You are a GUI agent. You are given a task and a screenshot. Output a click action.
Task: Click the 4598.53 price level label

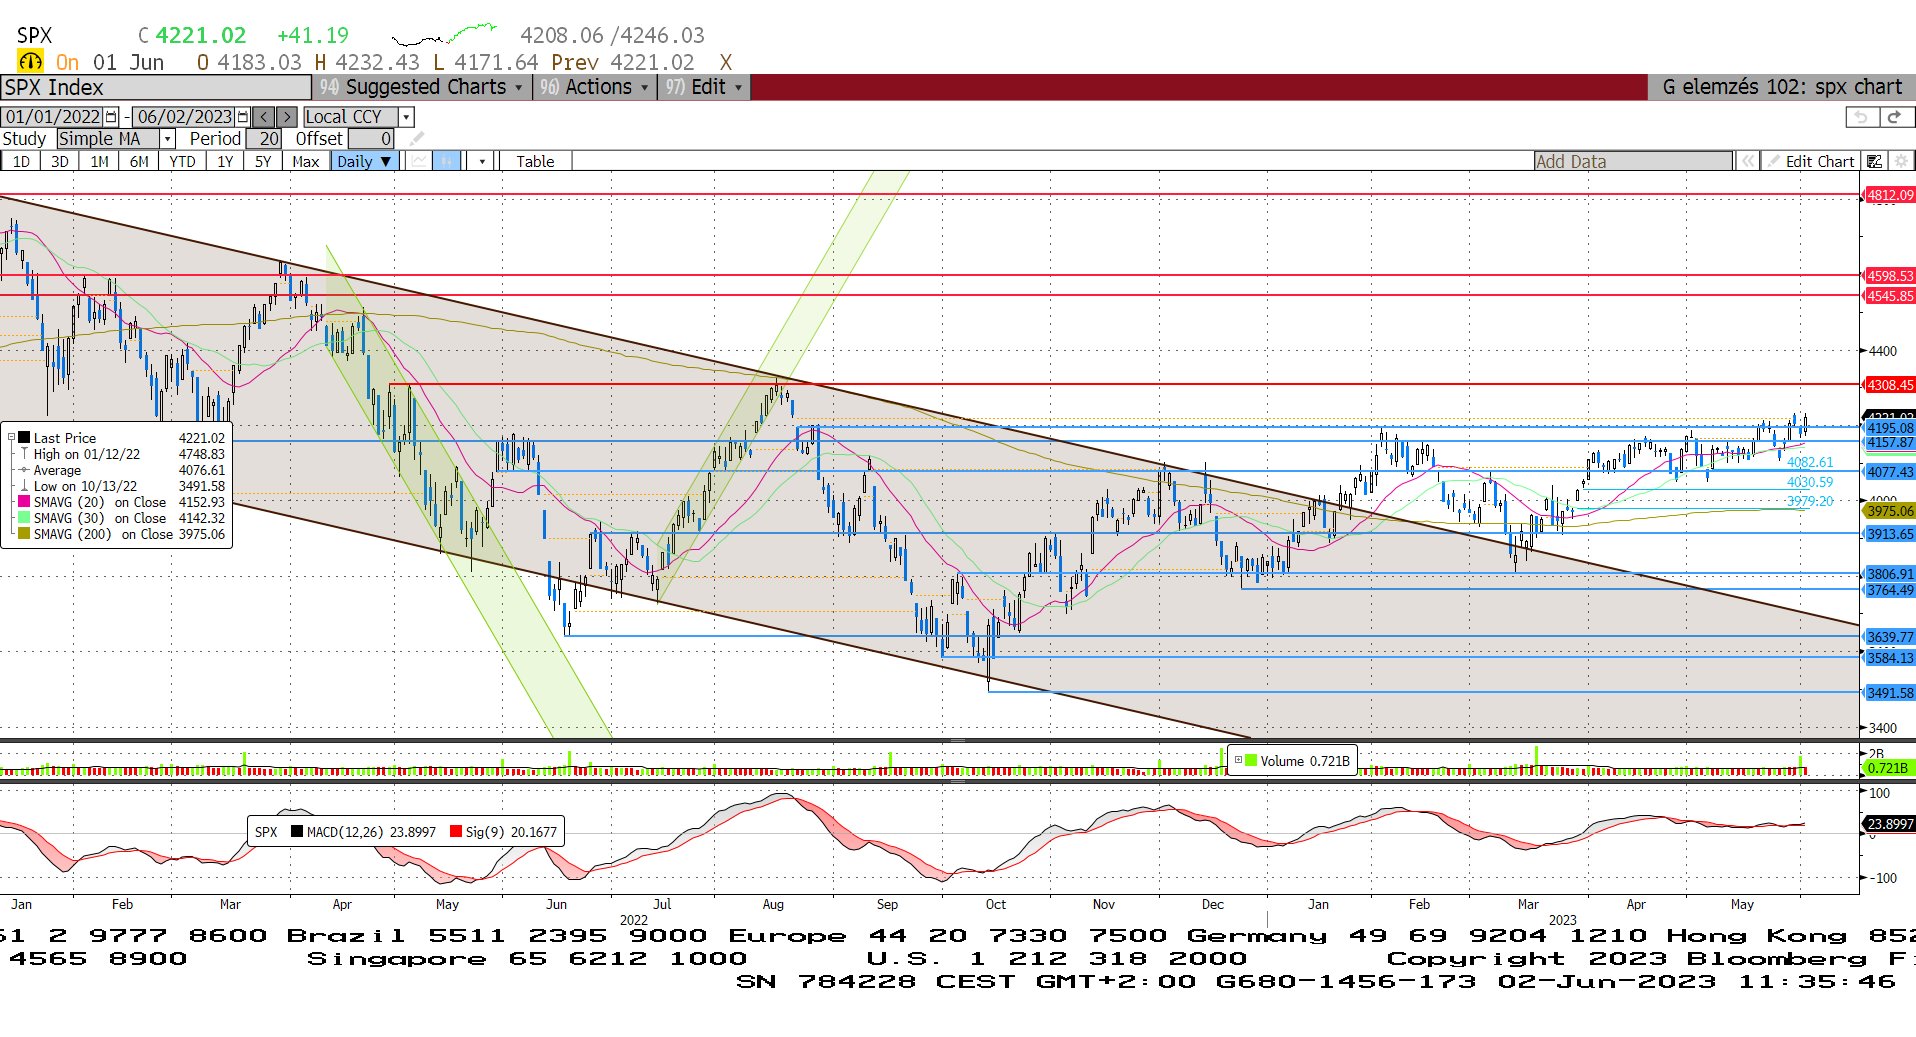(x=1889, y=276)
